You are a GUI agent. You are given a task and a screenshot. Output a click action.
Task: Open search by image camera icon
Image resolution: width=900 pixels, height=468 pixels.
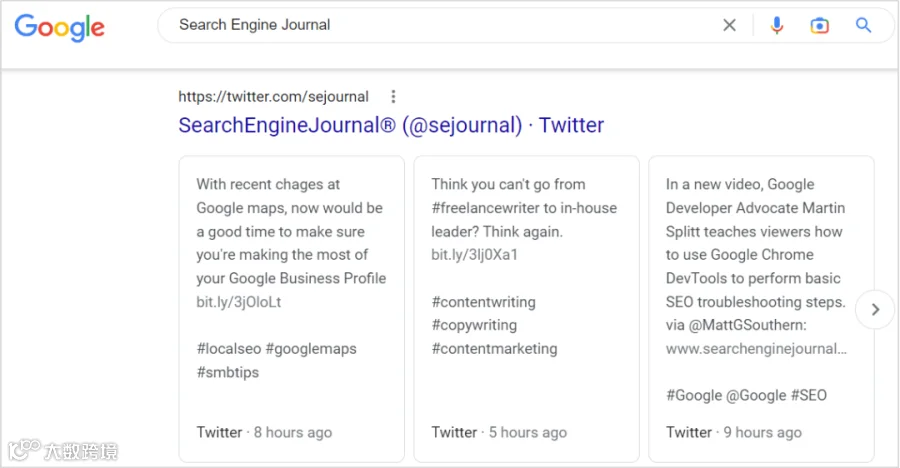tap(820, 26)
